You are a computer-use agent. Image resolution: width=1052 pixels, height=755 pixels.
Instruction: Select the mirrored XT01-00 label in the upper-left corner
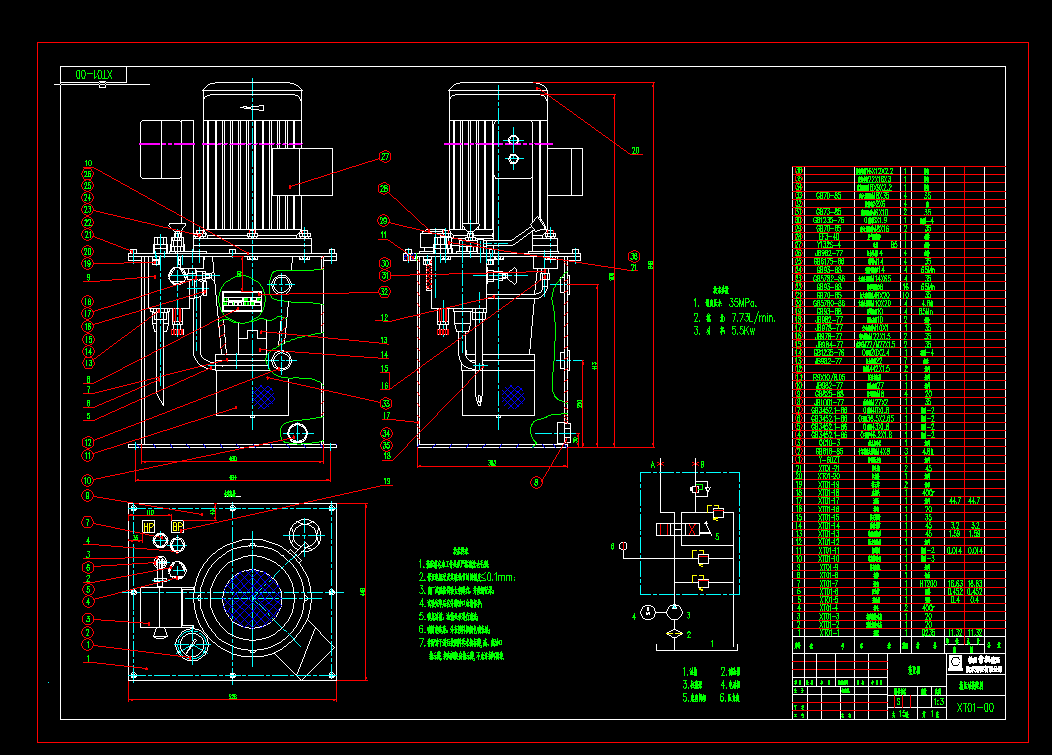coord(93,74)
